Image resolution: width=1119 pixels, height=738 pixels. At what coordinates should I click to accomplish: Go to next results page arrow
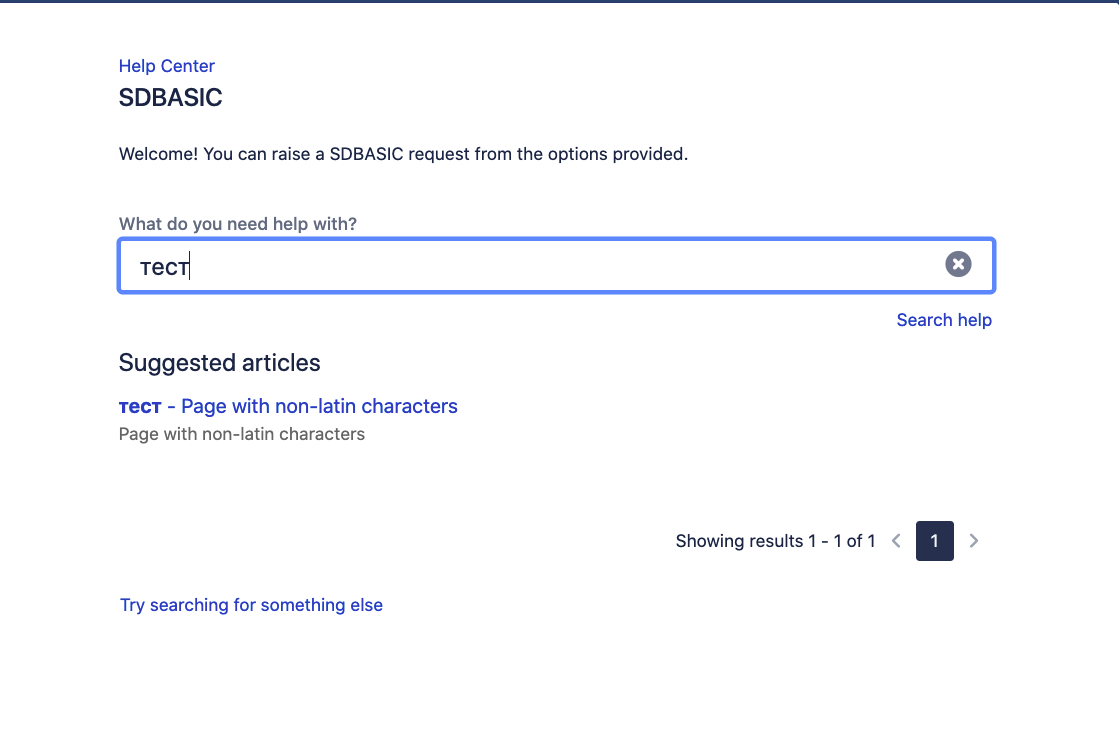(x=973, y=541)
